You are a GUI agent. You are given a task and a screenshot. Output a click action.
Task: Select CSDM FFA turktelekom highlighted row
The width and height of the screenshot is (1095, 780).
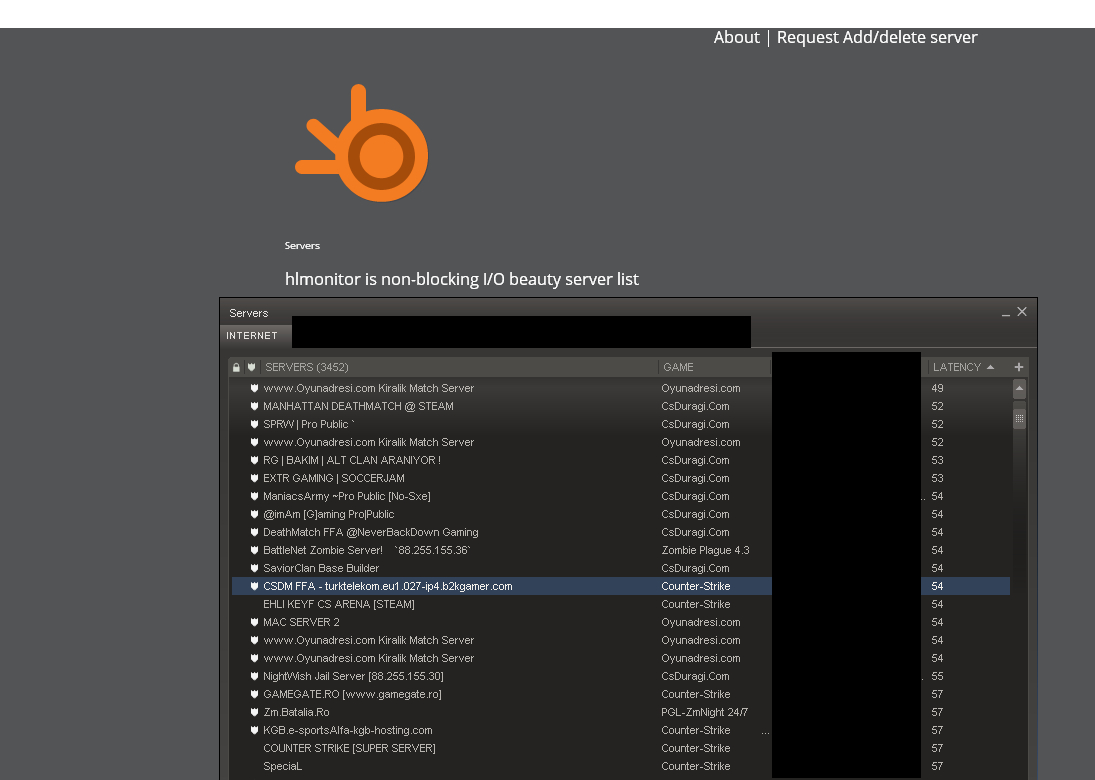620,587
